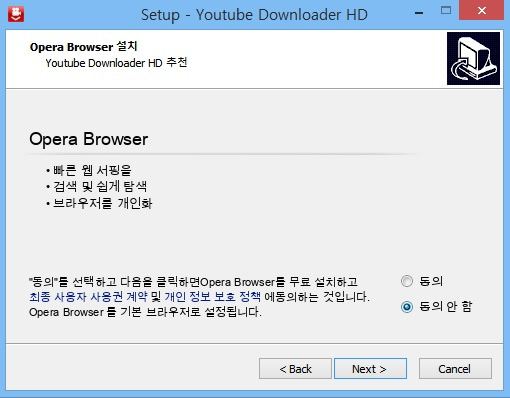
Task: Click the large 'Opera Browser' heading
Action: [x=89, y=139]
